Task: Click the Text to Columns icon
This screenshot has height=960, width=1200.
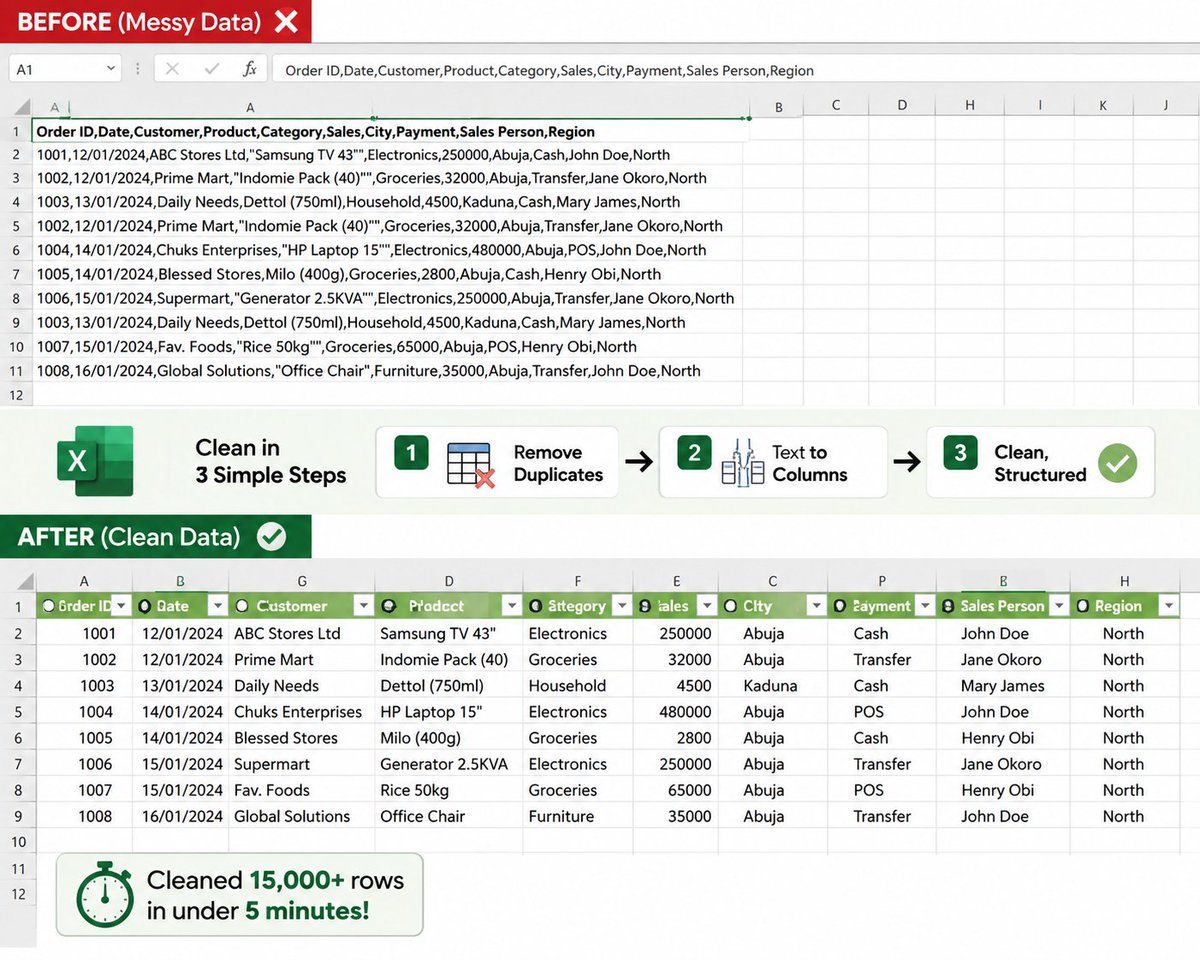Action: [742, 462]
